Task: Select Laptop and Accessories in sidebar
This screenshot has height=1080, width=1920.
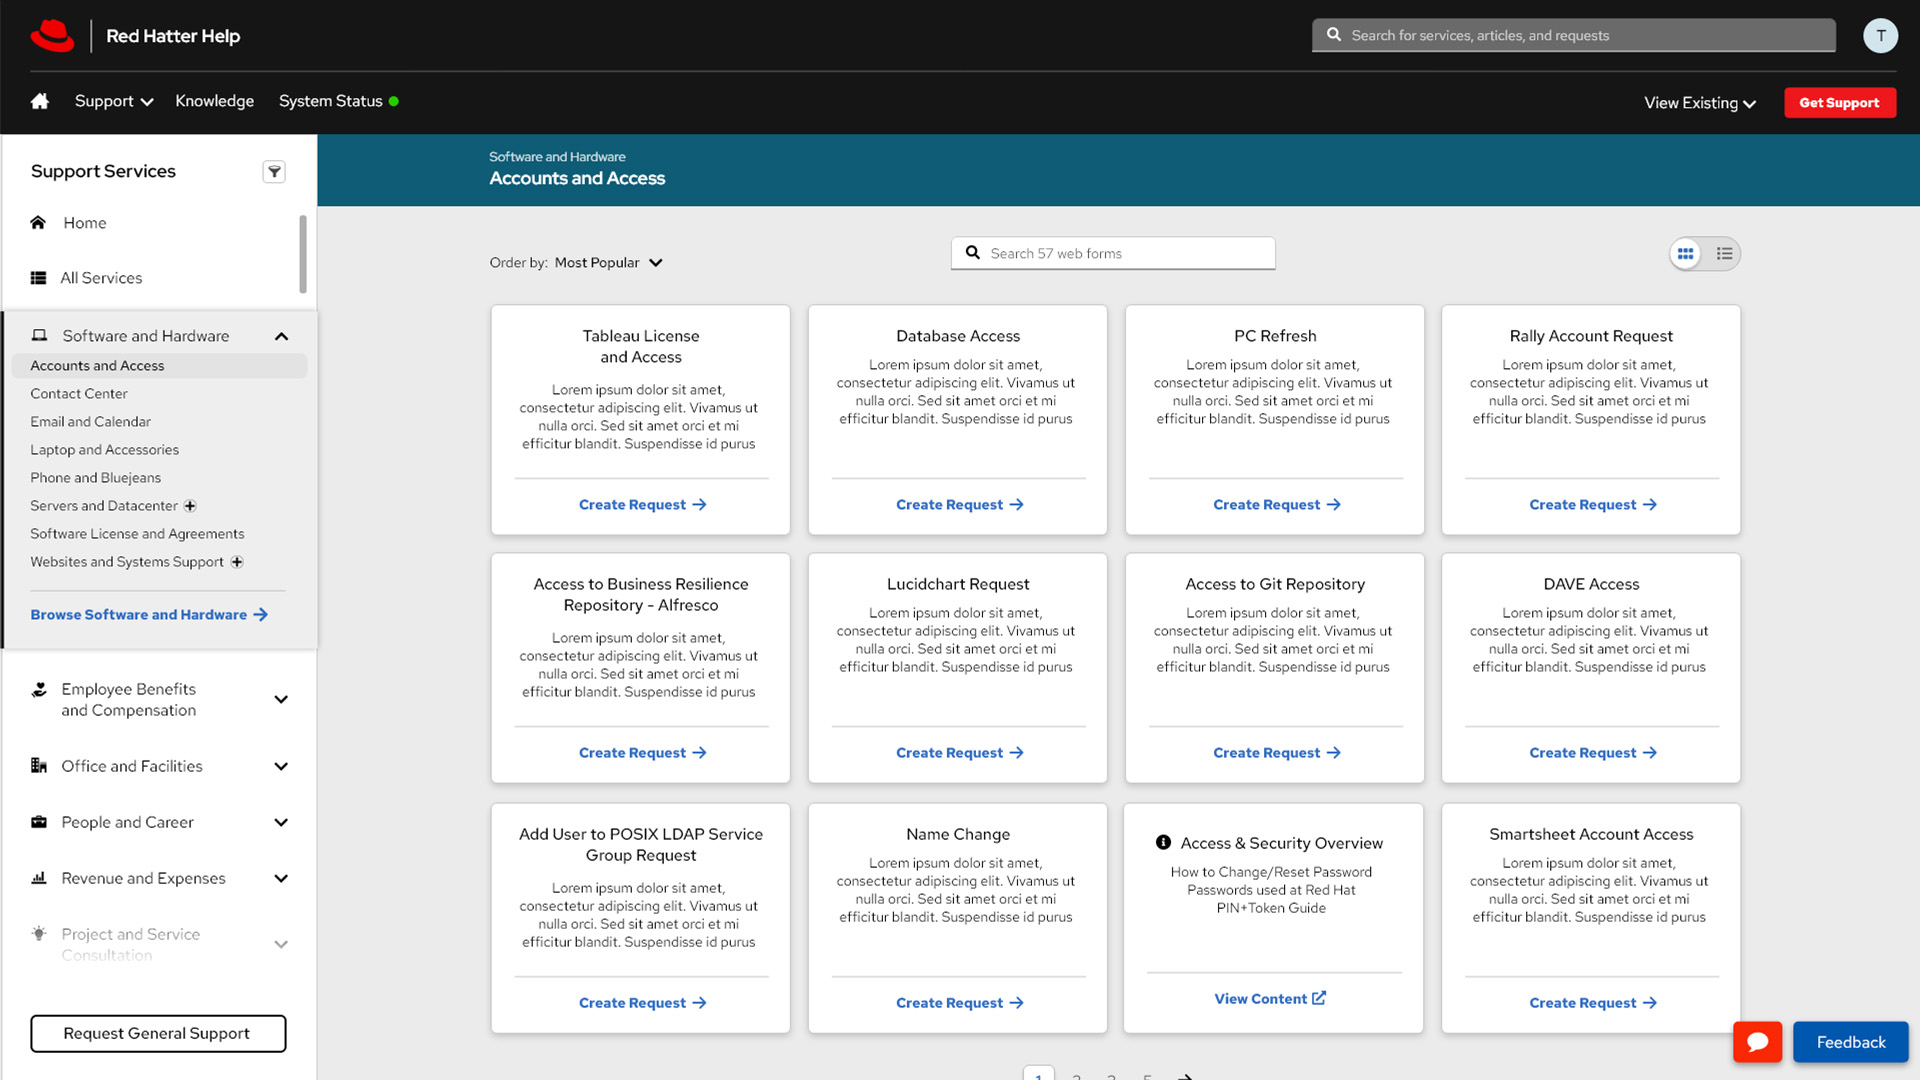Action: coord(104,450)
